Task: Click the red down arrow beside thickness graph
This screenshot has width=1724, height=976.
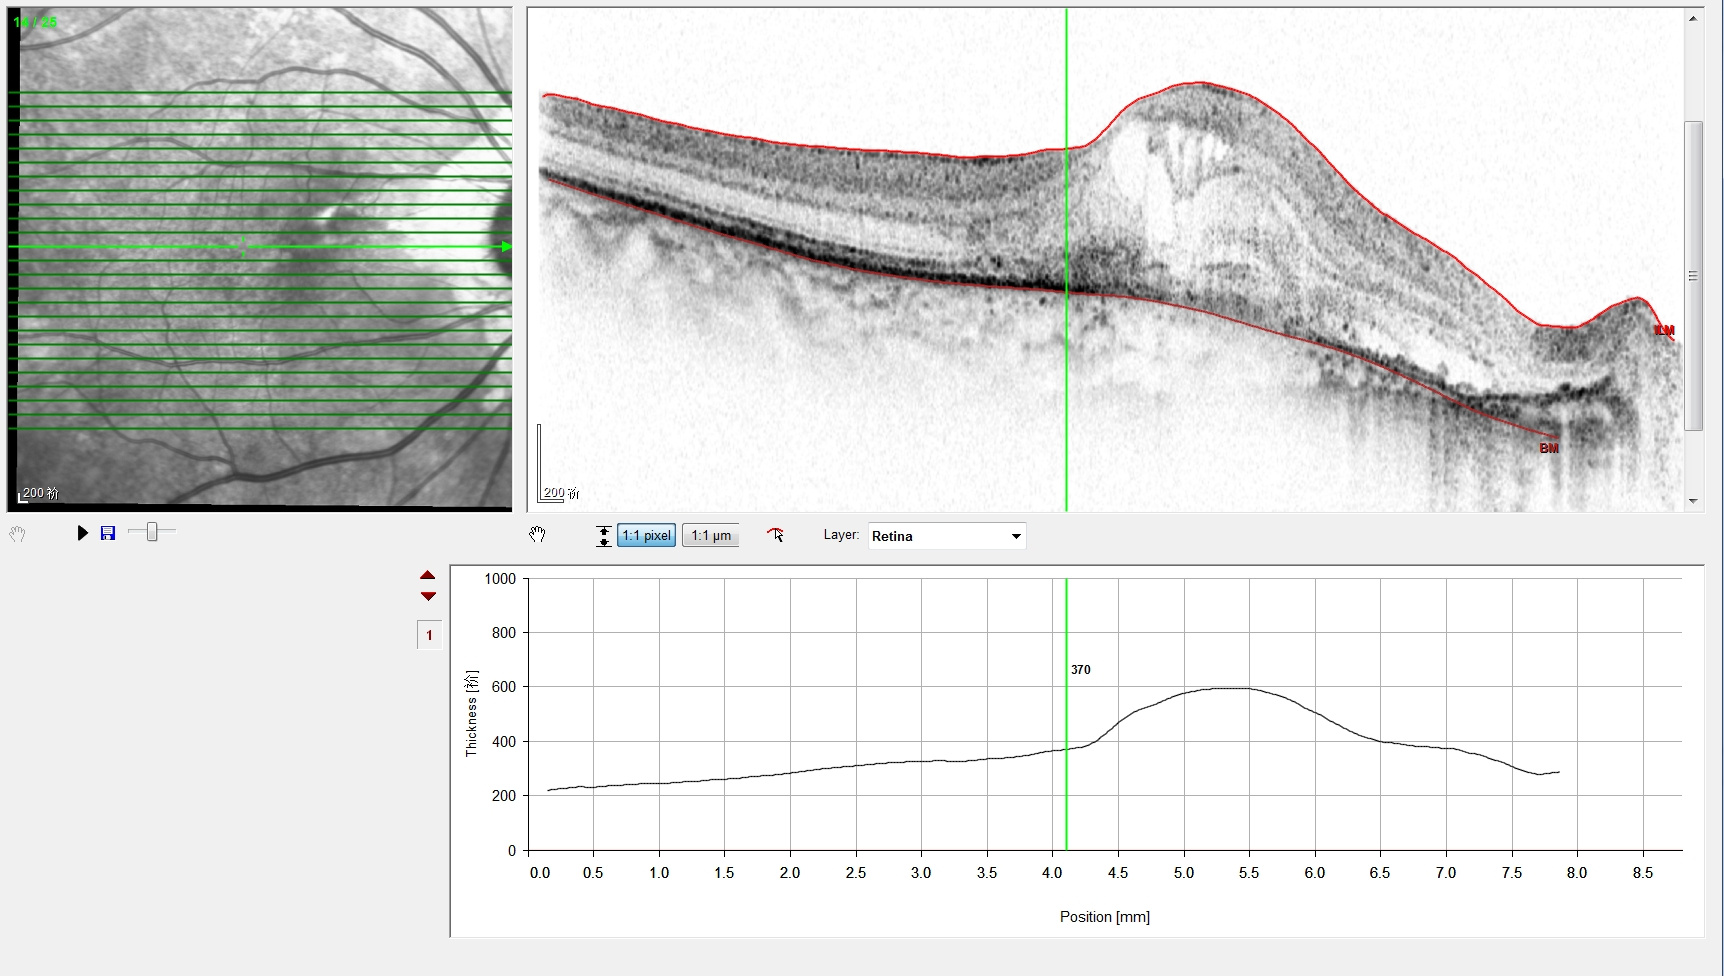Action: (x=428, y=596)
